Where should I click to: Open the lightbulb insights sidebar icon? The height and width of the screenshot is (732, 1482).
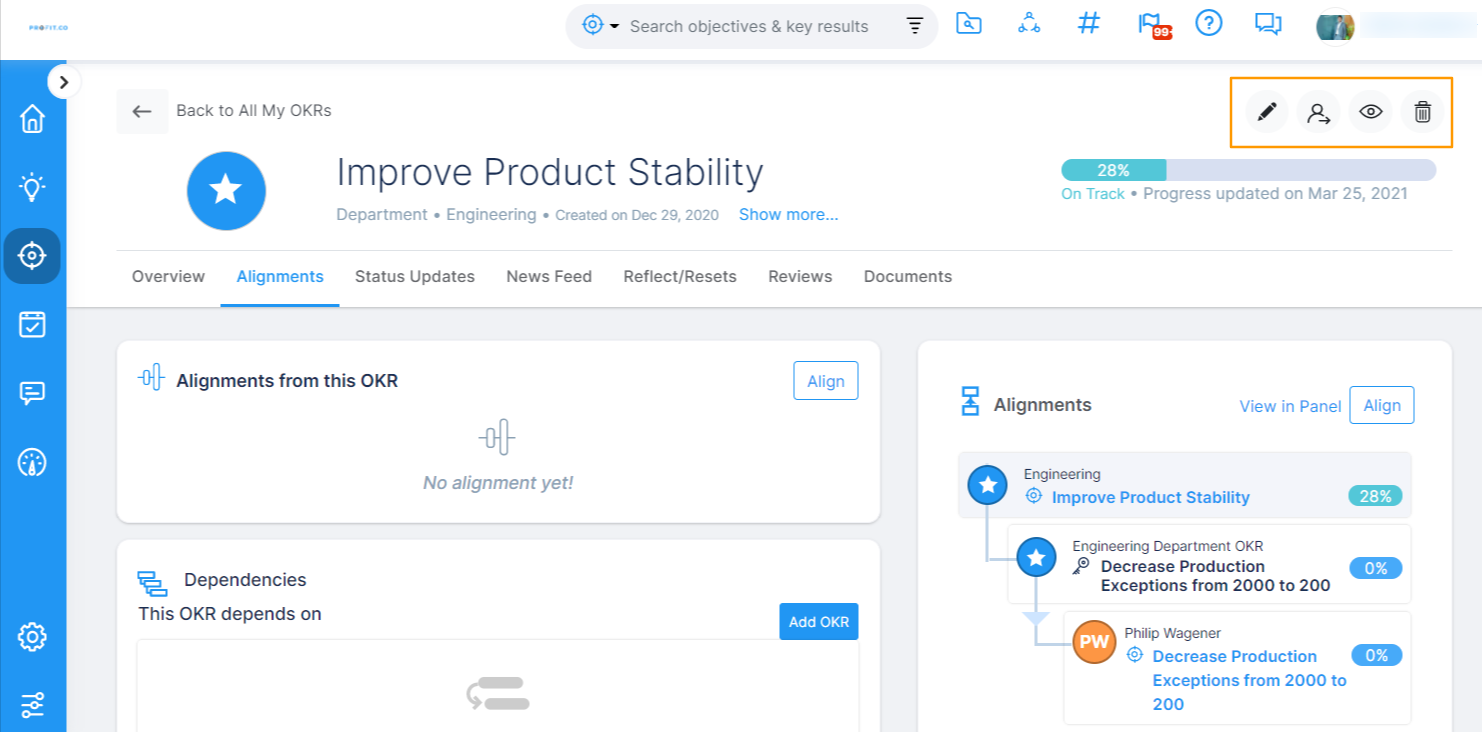(x=33, y=186)
